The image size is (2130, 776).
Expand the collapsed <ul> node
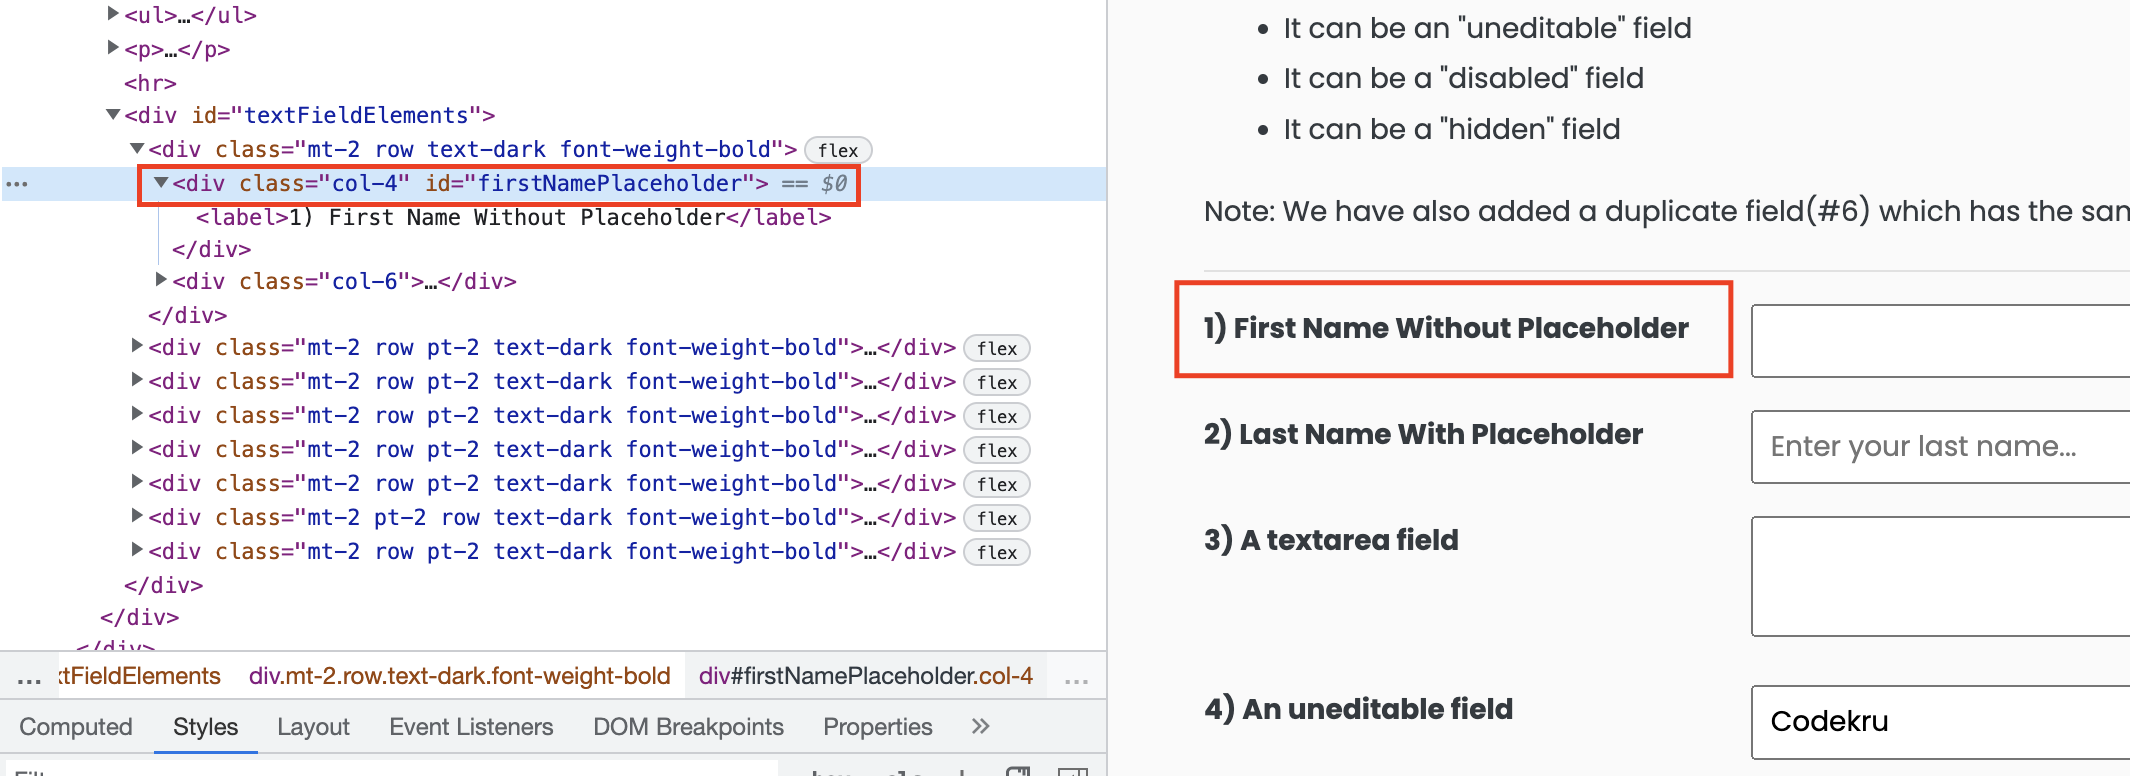click(x=111, y=14)
